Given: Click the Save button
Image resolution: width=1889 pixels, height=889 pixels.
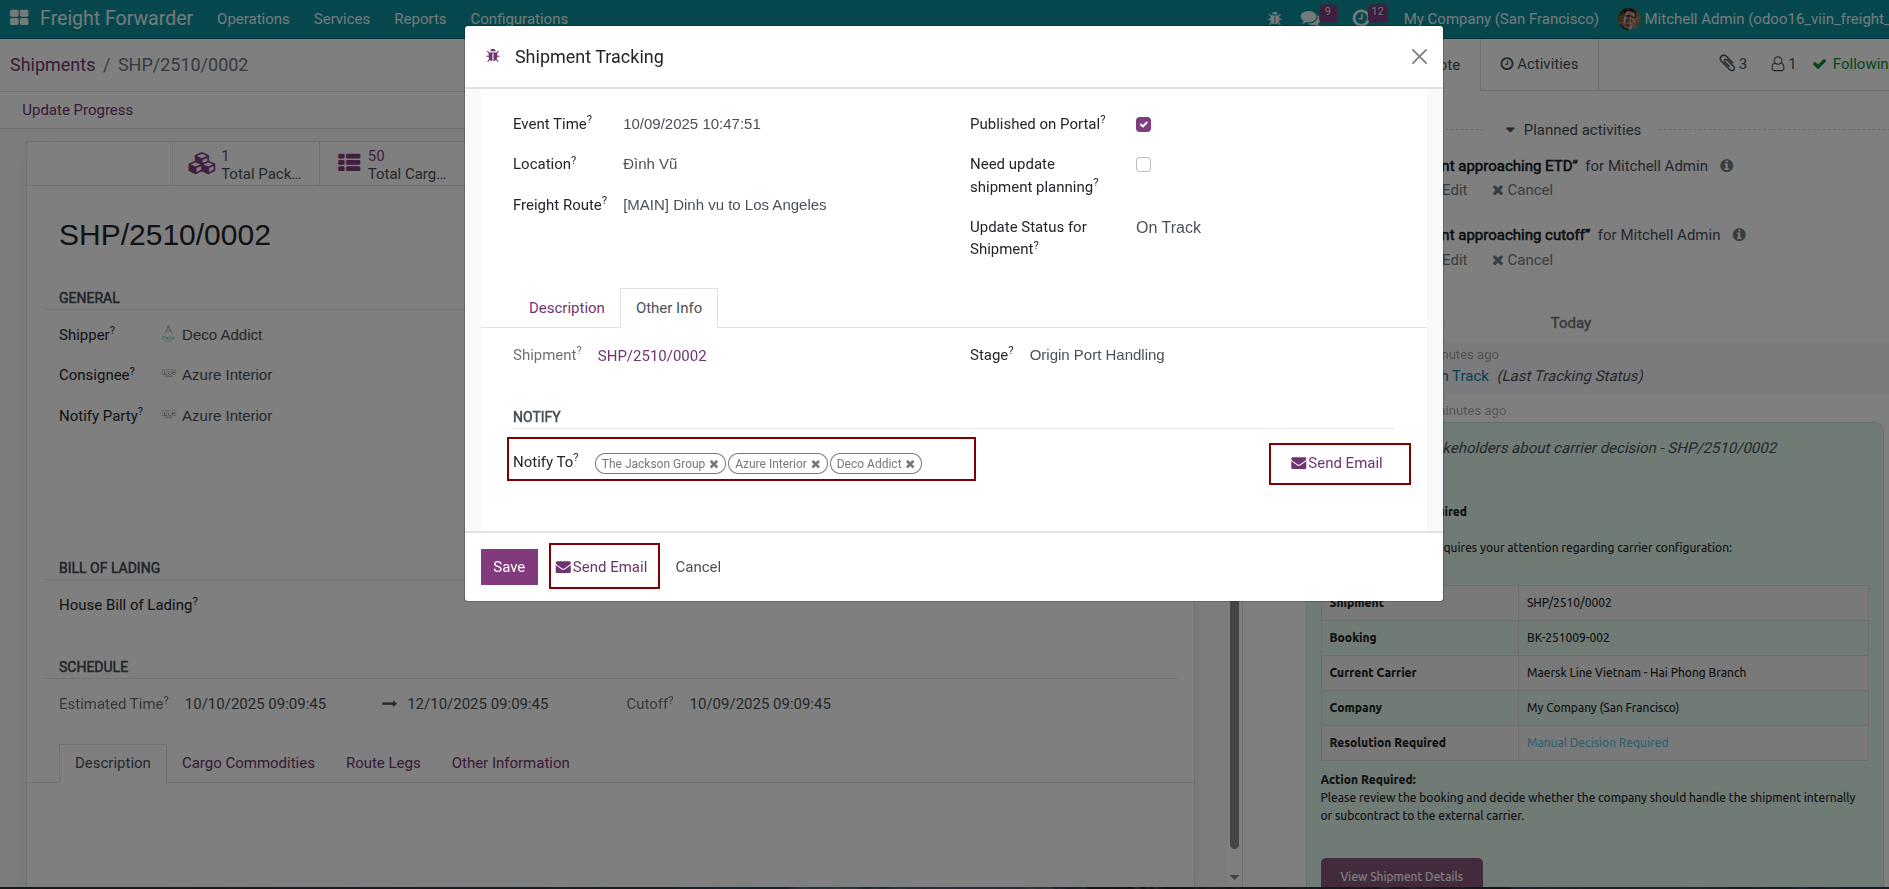Looking at the screenshot, I should click(509, 567).
